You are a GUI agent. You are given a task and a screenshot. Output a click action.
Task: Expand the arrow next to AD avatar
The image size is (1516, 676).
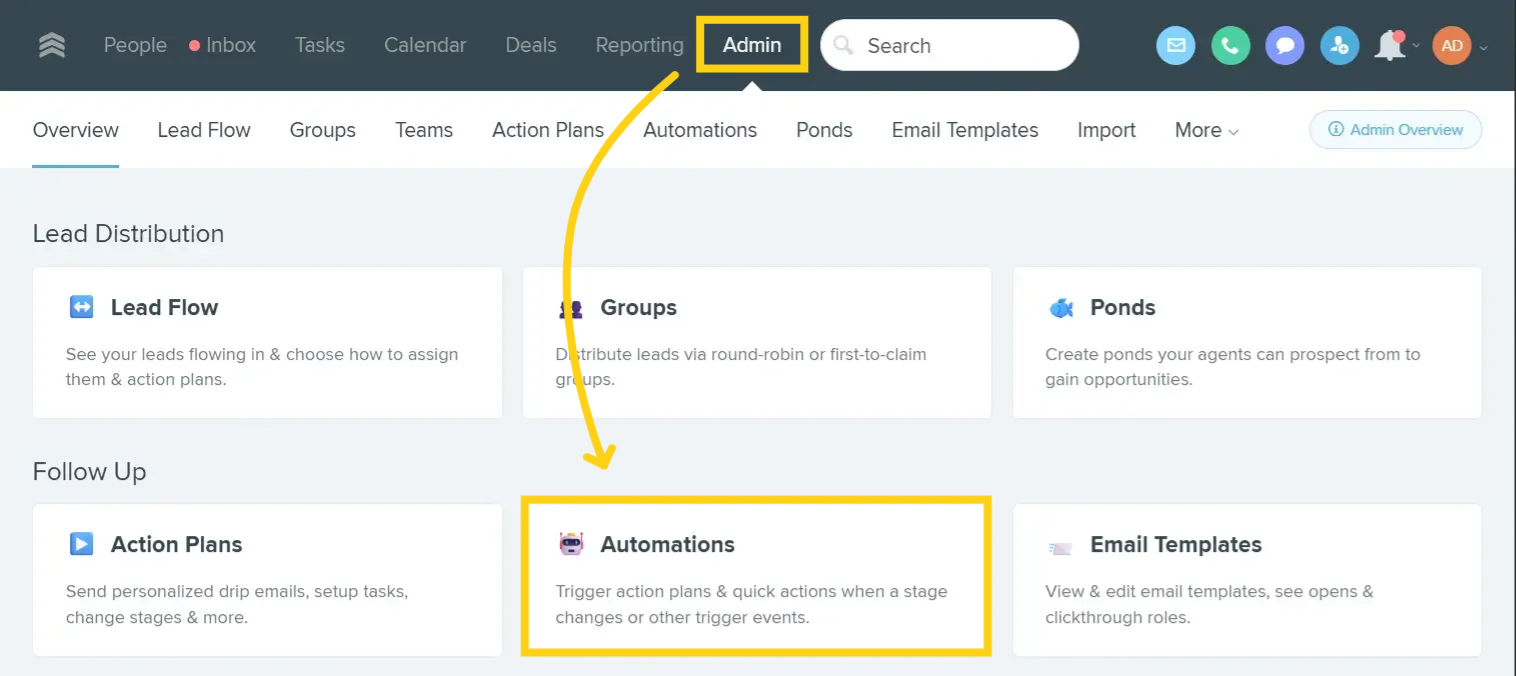1483,47
